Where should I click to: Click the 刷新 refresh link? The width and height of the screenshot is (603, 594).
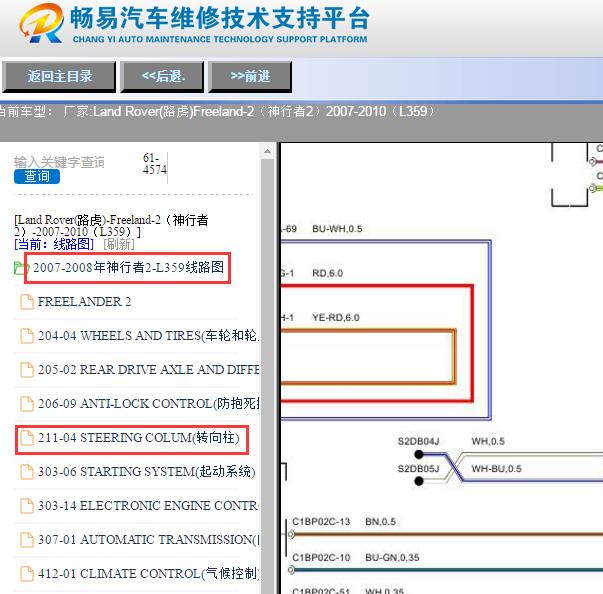point(119,244)
